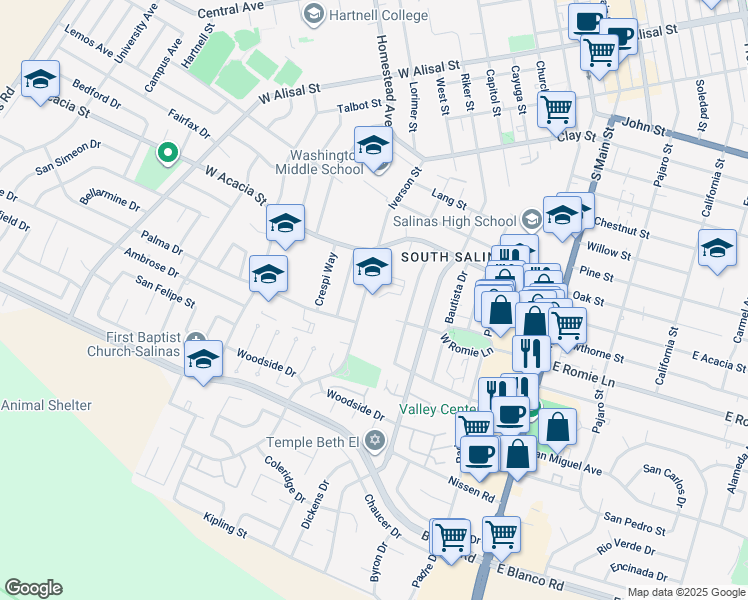The width and height of the screenshot is (748, 600).
Task: Select the coffee cup marker near Nissen Rd
Action: (x=478, y=452)
